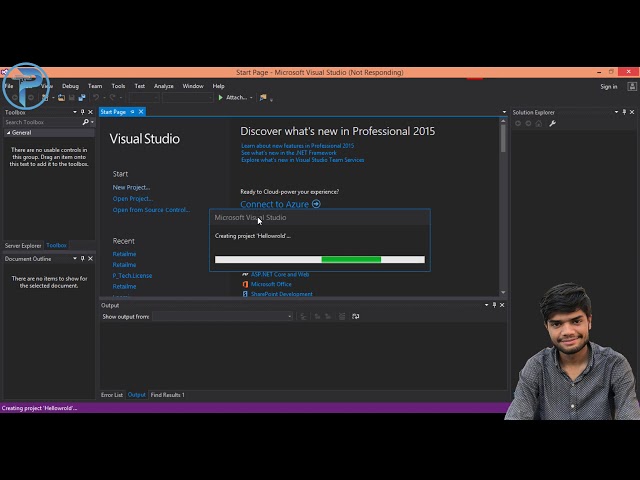Open Solution Explorer Properties wrench icon
The width and height of the screenshot is (640, 480).
coord(552,123)
